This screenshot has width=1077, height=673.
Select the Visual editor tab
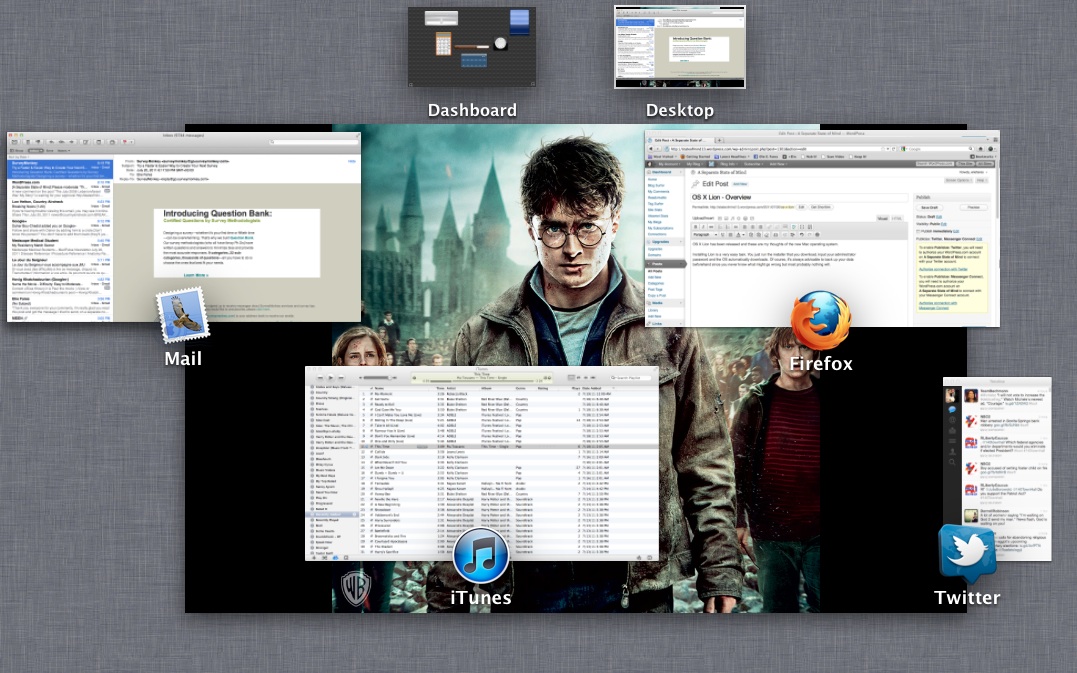coord(882,217)
